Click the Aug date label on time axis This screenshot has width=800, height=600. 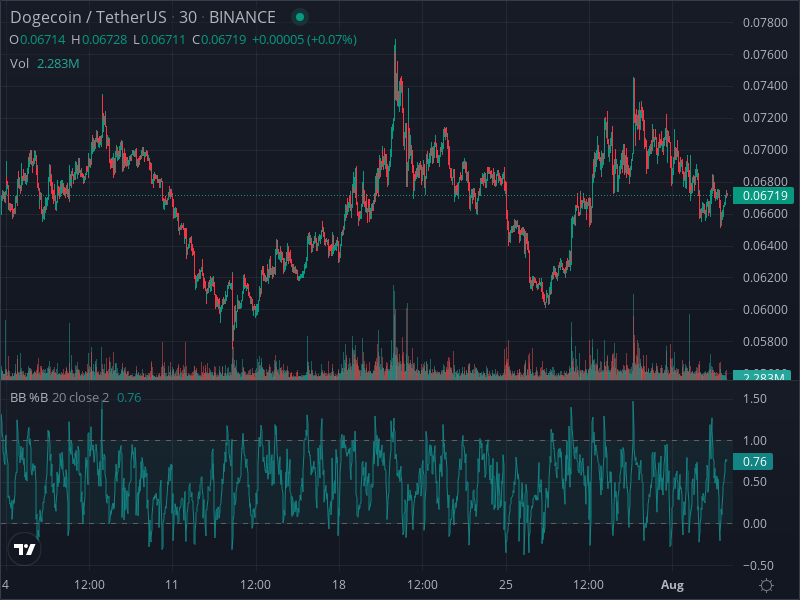pyautogui.click(x=672, y=585)
